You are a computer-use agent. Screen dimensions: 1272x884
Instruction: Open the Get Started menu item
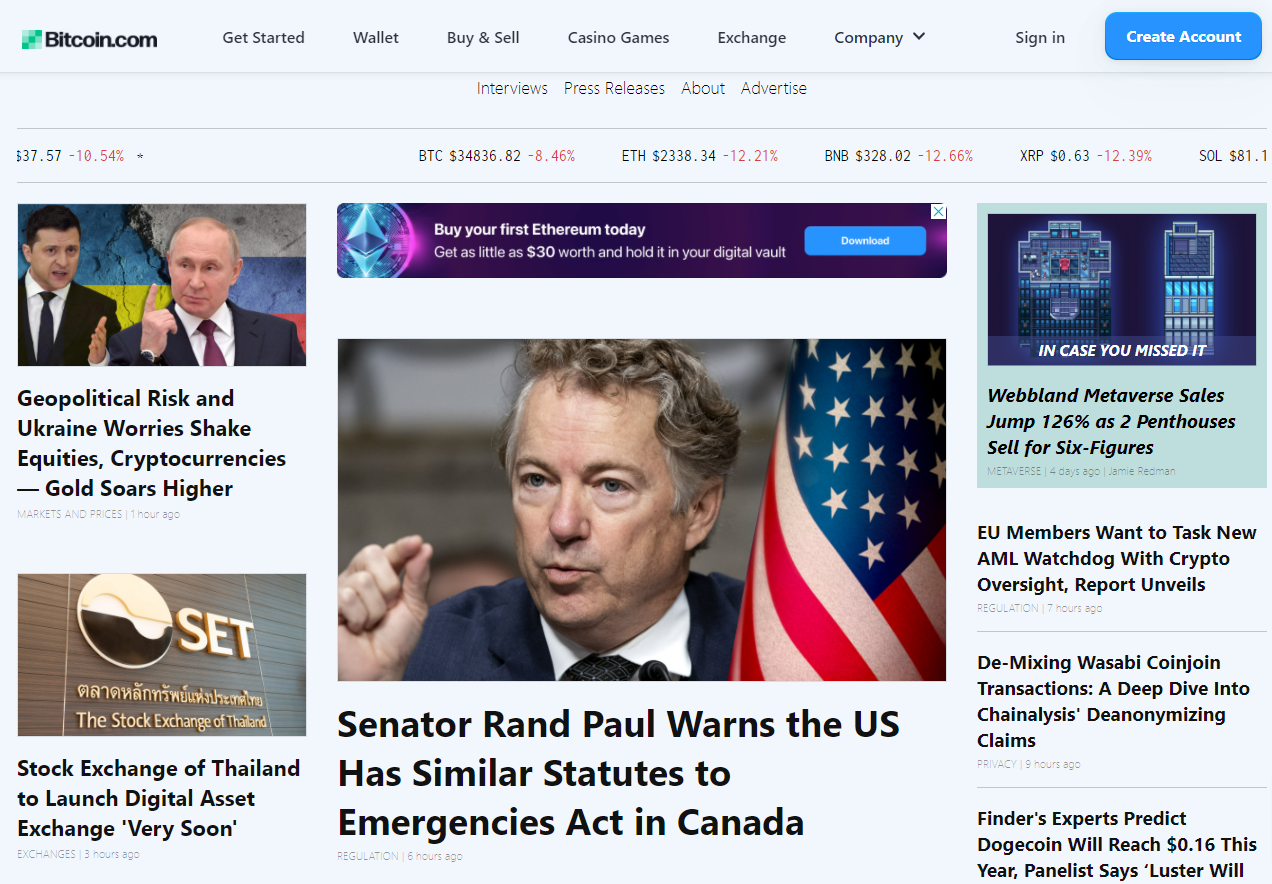tap(263, 37)
